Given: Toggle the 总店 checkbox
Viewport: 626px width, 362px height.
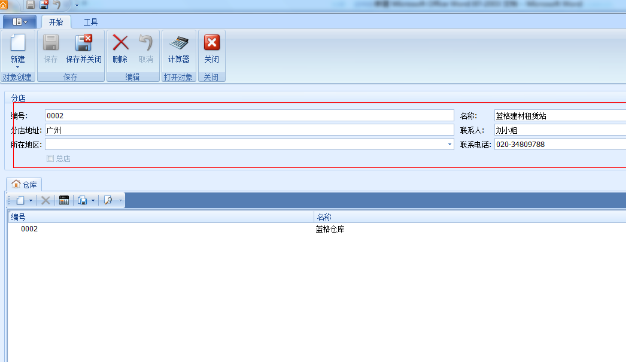Looking at the screenshot, I should (x=50, y=159).
